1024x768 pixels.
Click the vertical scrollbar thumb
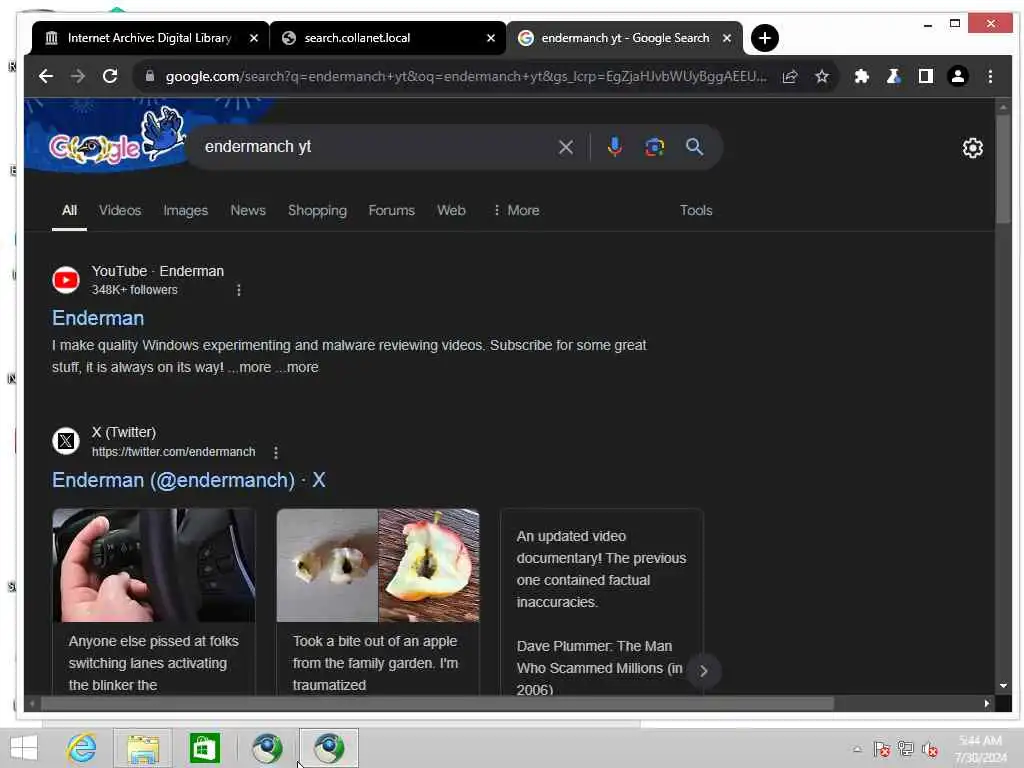pyautogui.click(x=1002, y=170)
